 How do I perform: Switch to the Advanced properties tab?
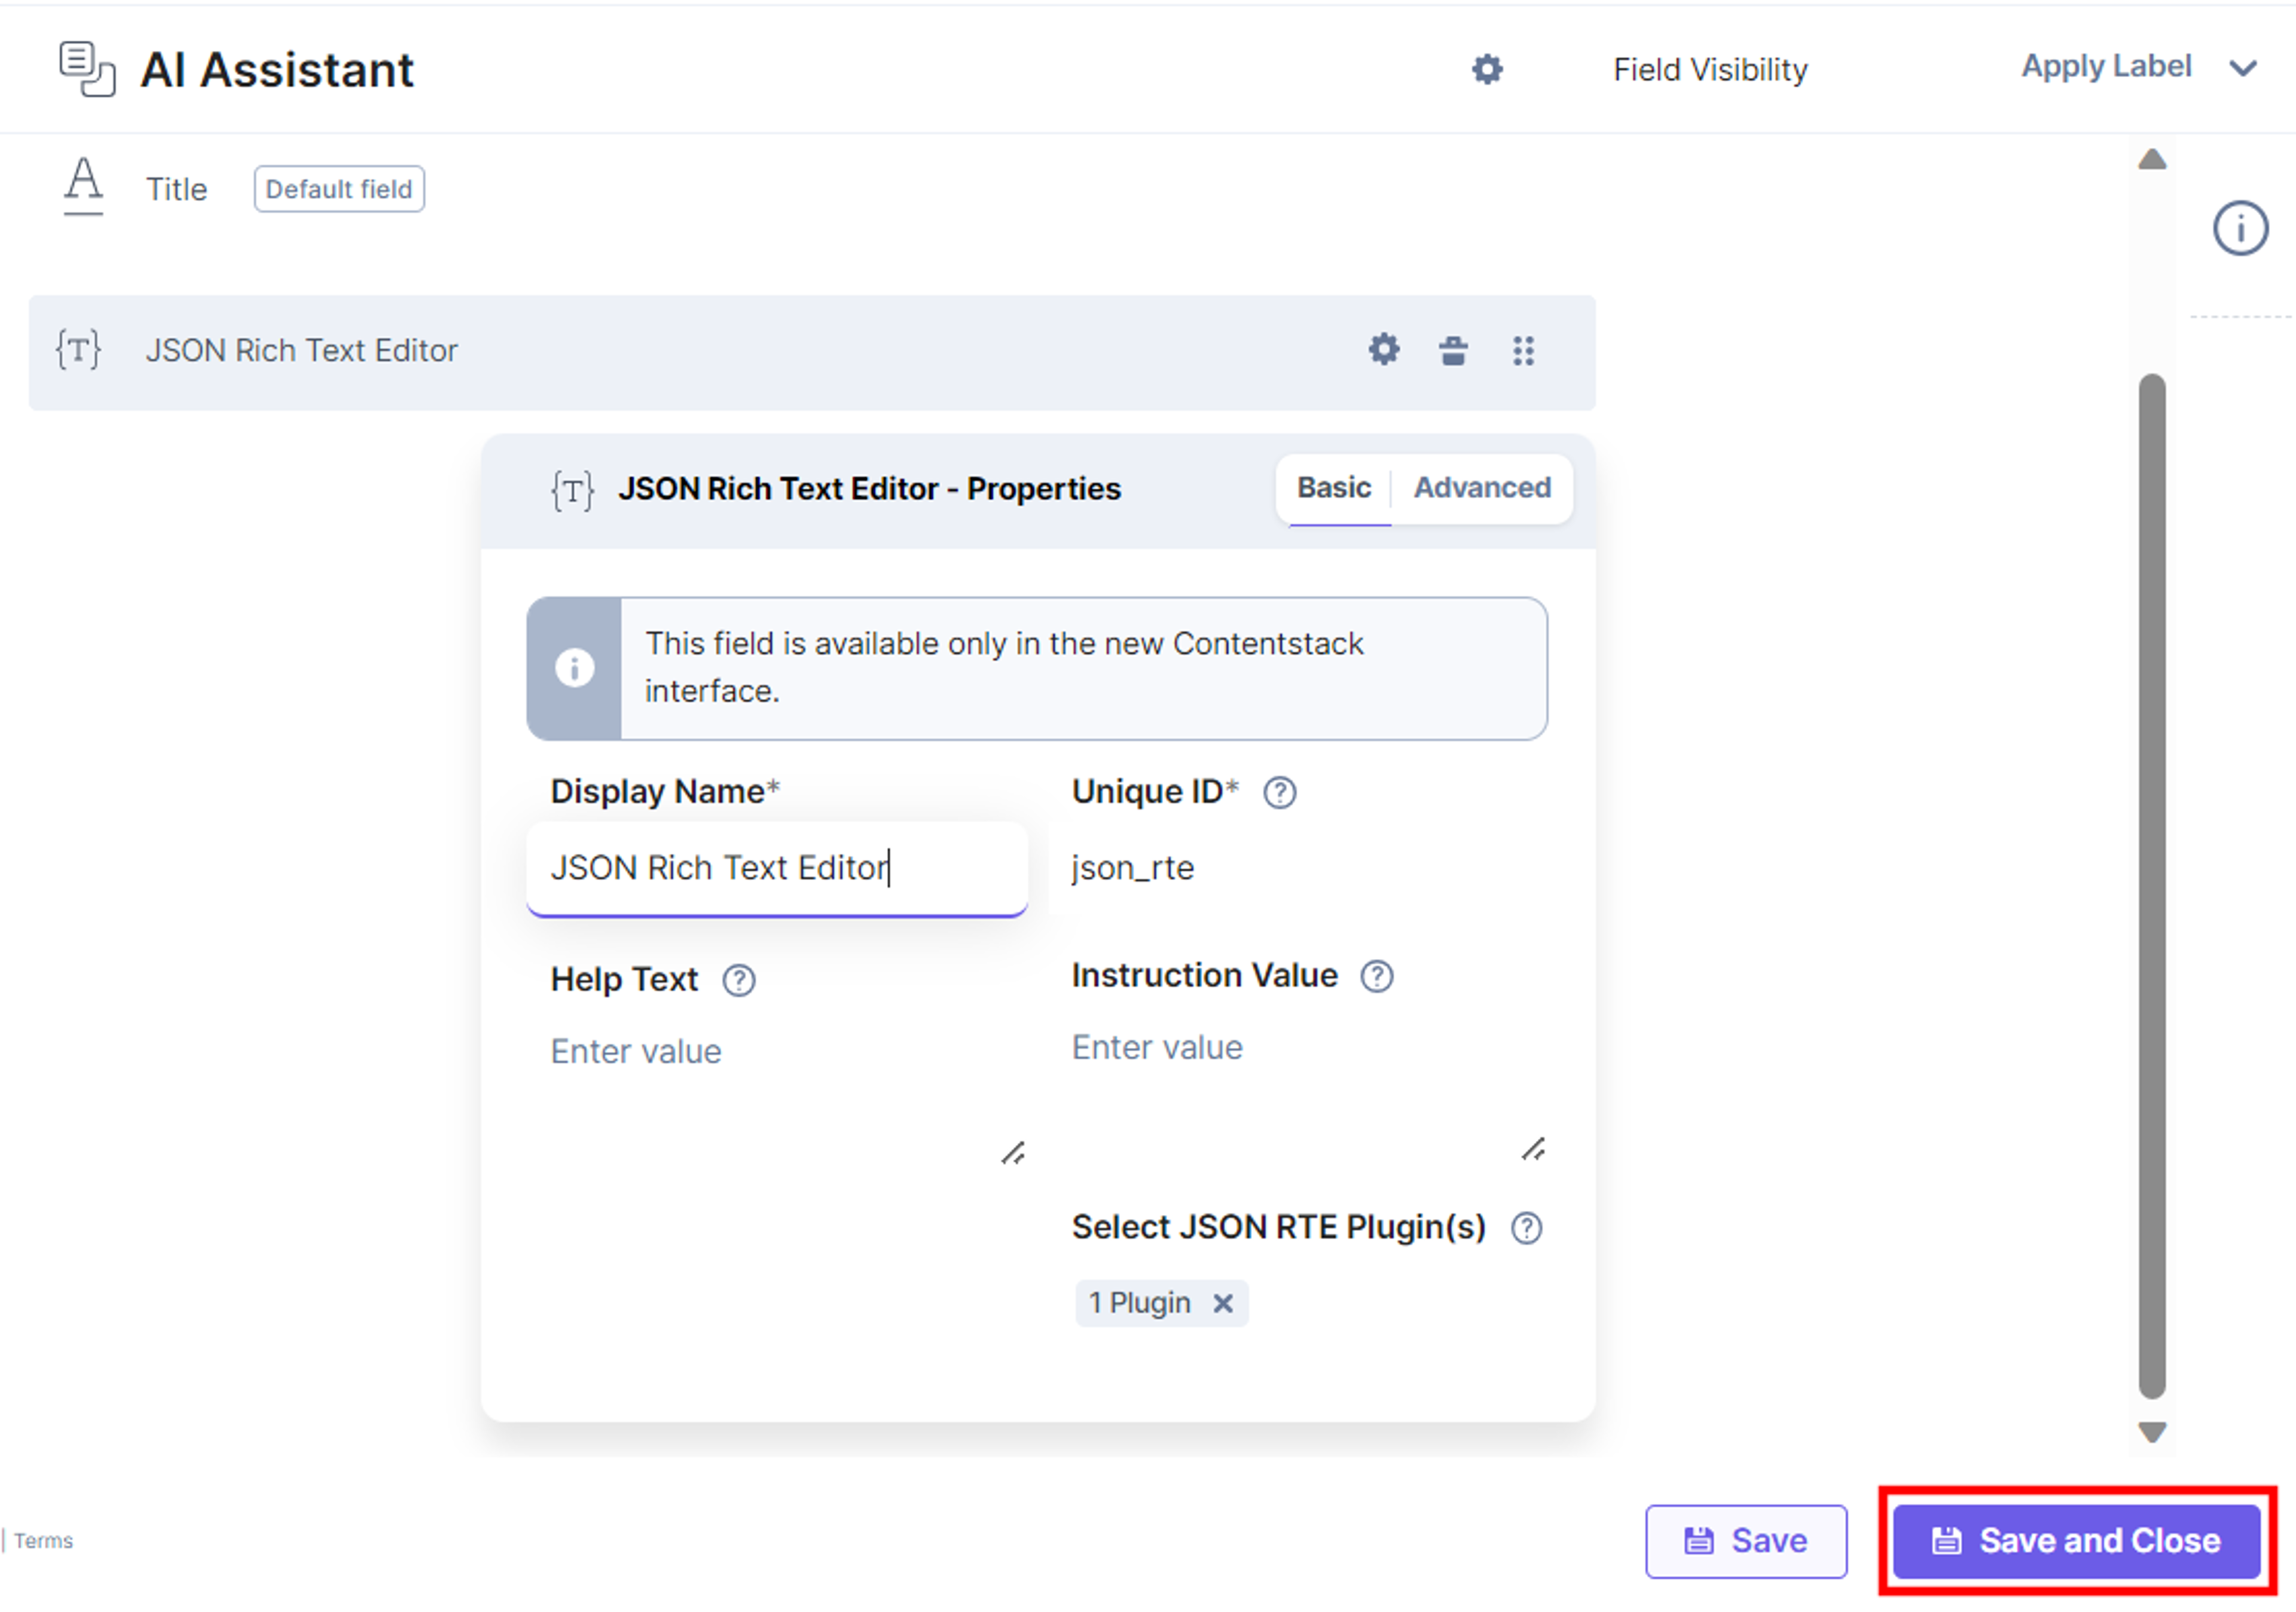click(x=1482, y=488)
